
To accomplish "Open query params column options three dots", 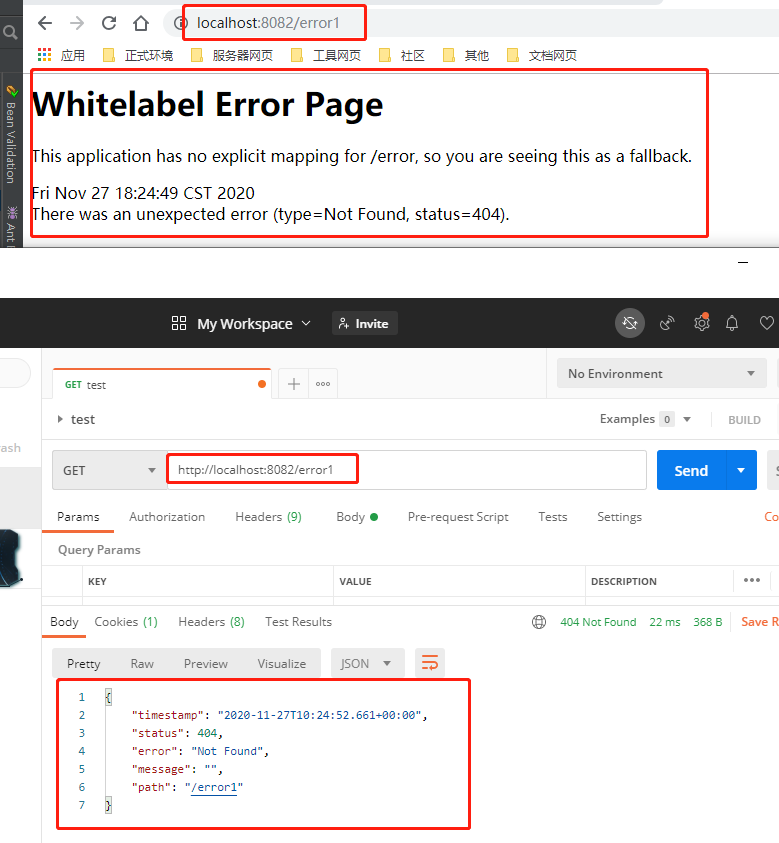I will (x=752, y=580).
